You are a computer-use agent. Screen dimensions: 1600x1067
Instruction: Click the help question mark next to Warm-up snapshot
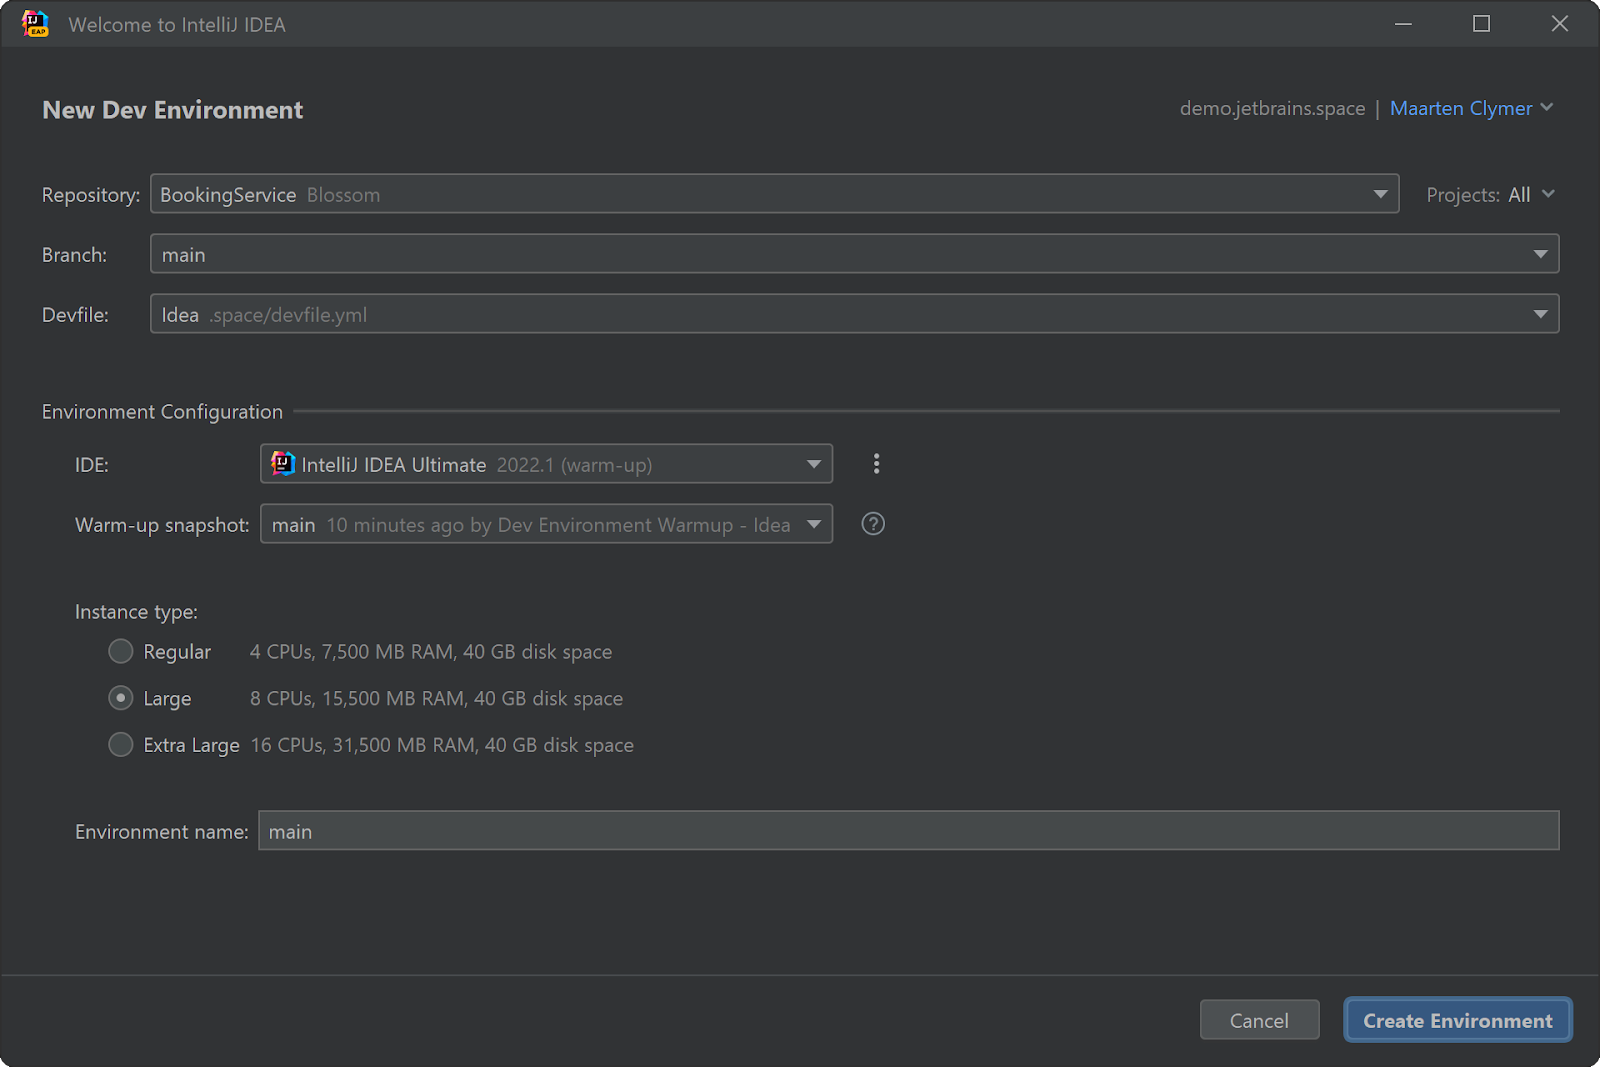point(873,524)
